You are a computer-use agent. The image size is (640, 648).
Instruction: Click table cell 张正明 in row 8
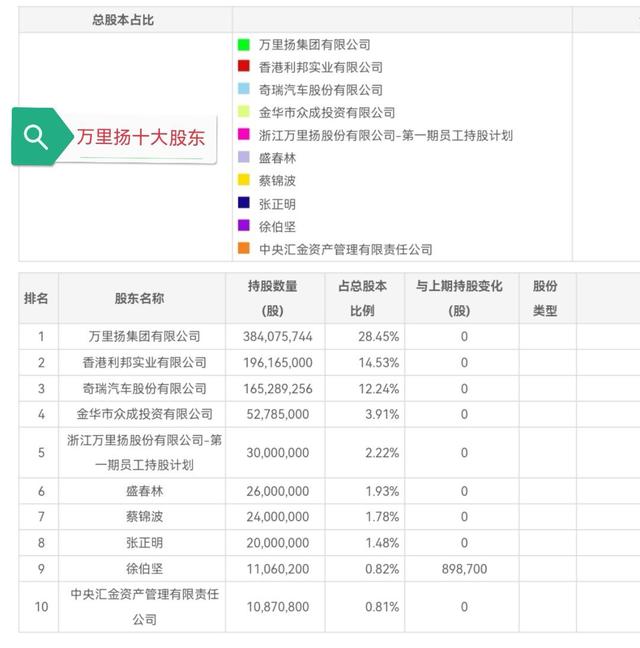point(144,543)
